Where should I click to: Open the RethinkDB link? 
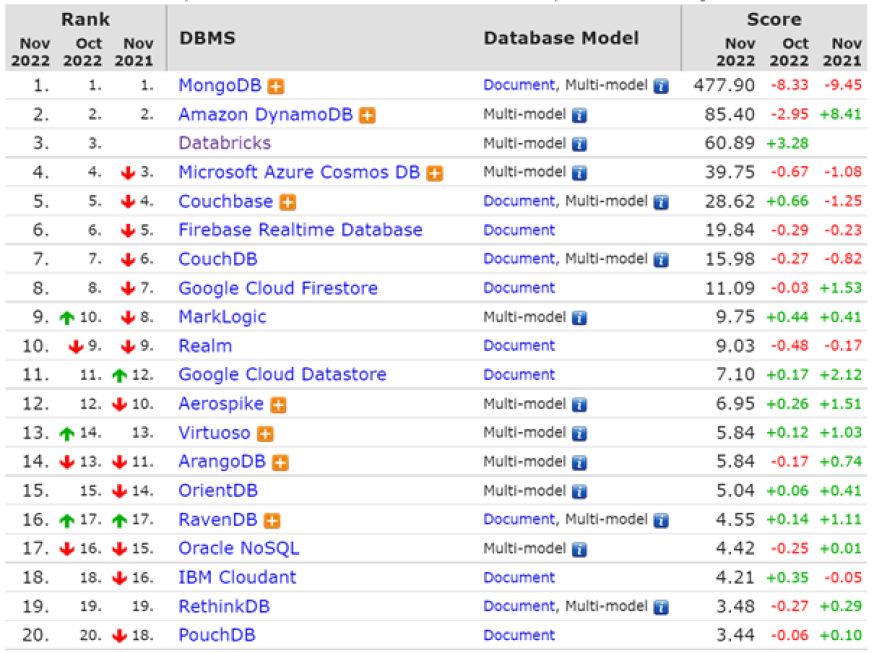(224, 606)
